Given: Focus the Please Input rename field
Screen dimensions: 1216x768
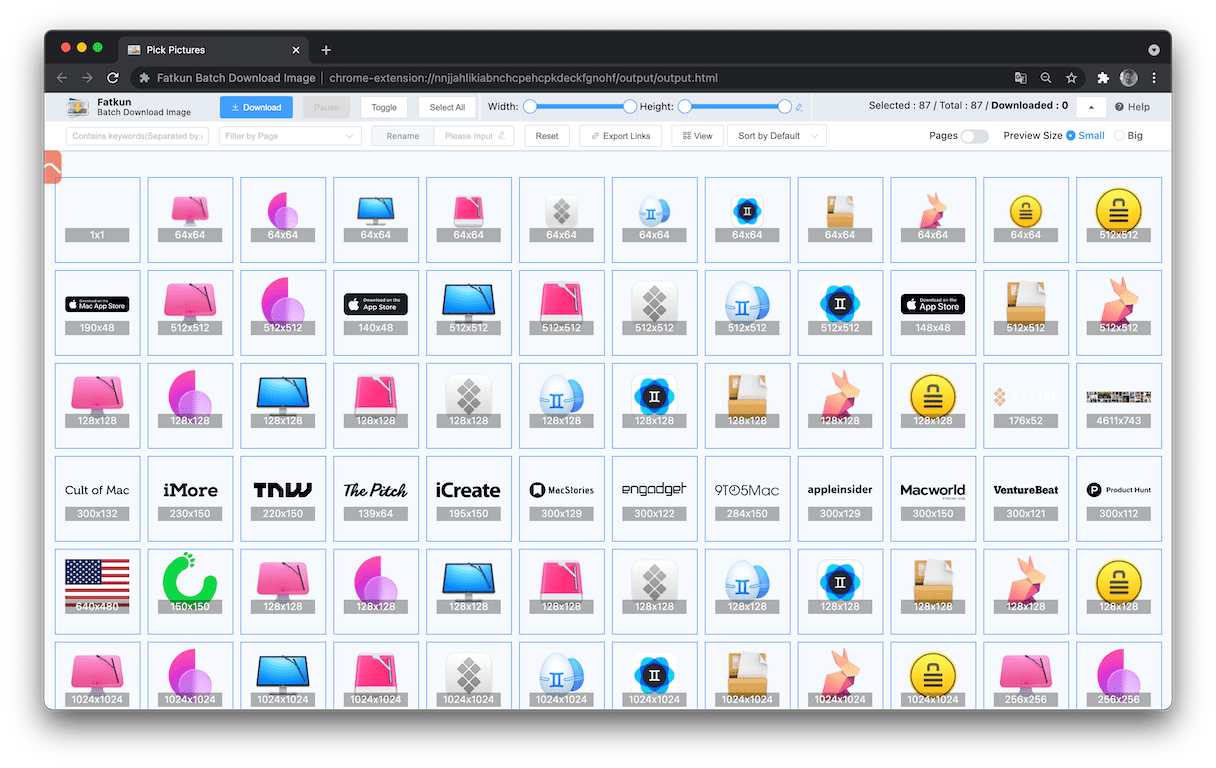Looking at the screenshot, I should pos(474,136).
